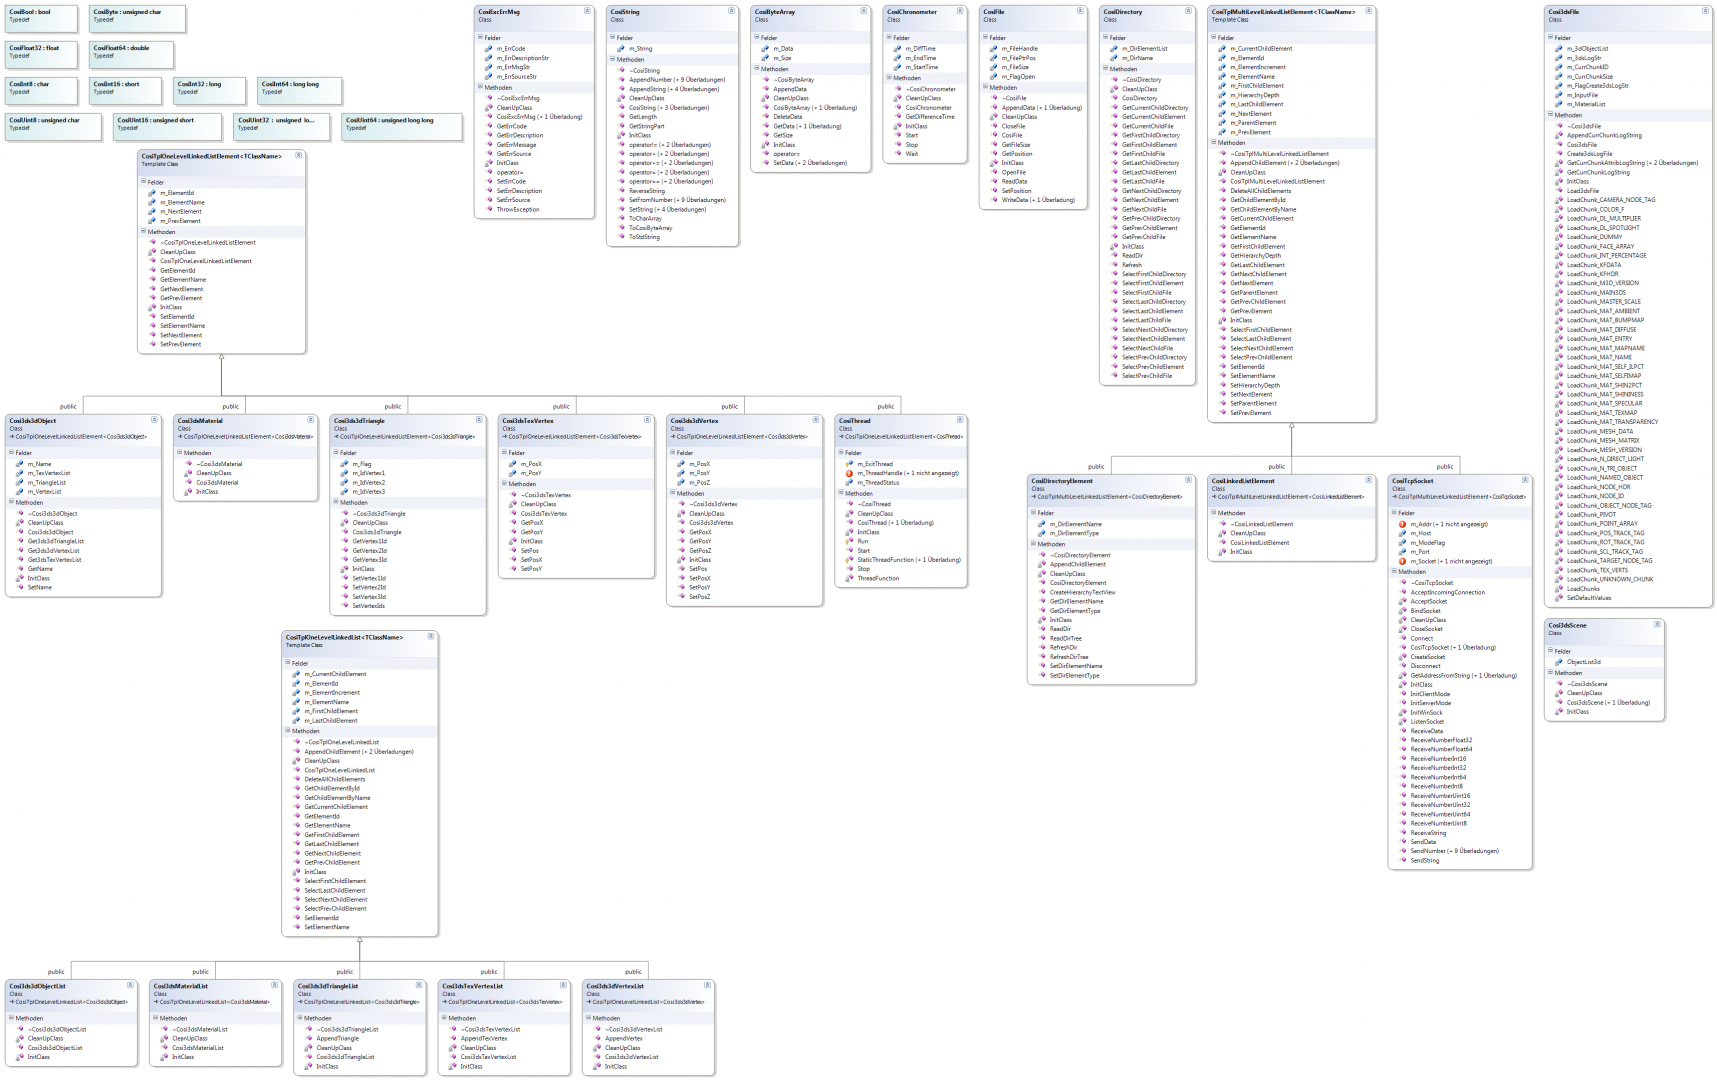Click method icon beside ReadDir in CosiDirectory
The image size is (1717, 1080).
click(x=1114, y=256)
